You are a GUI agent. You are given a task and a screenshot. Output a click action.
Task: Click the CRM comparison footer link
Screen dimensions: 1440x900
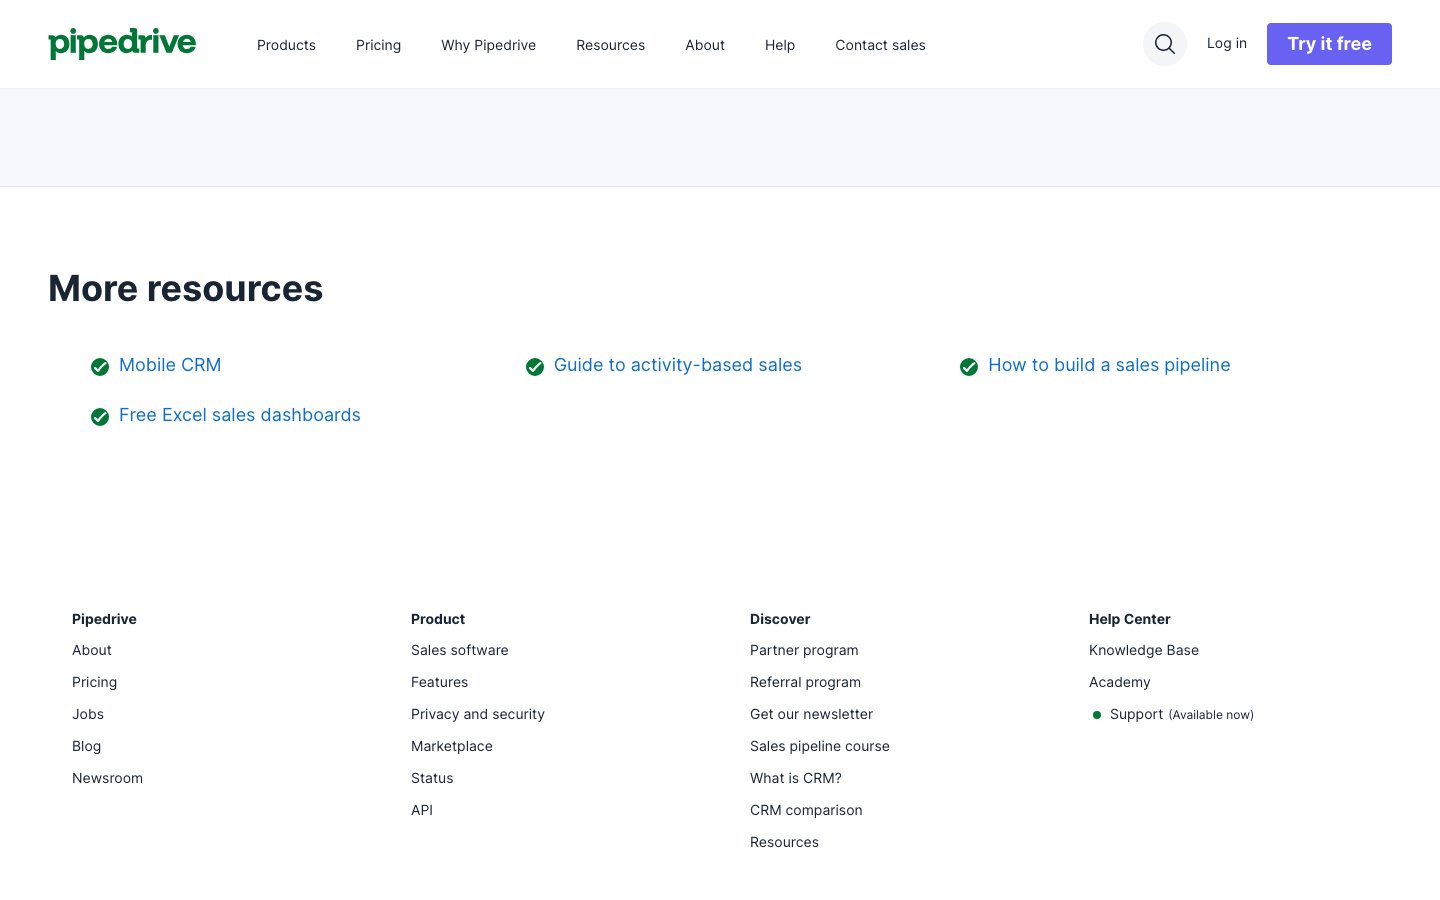click(806, 810)
